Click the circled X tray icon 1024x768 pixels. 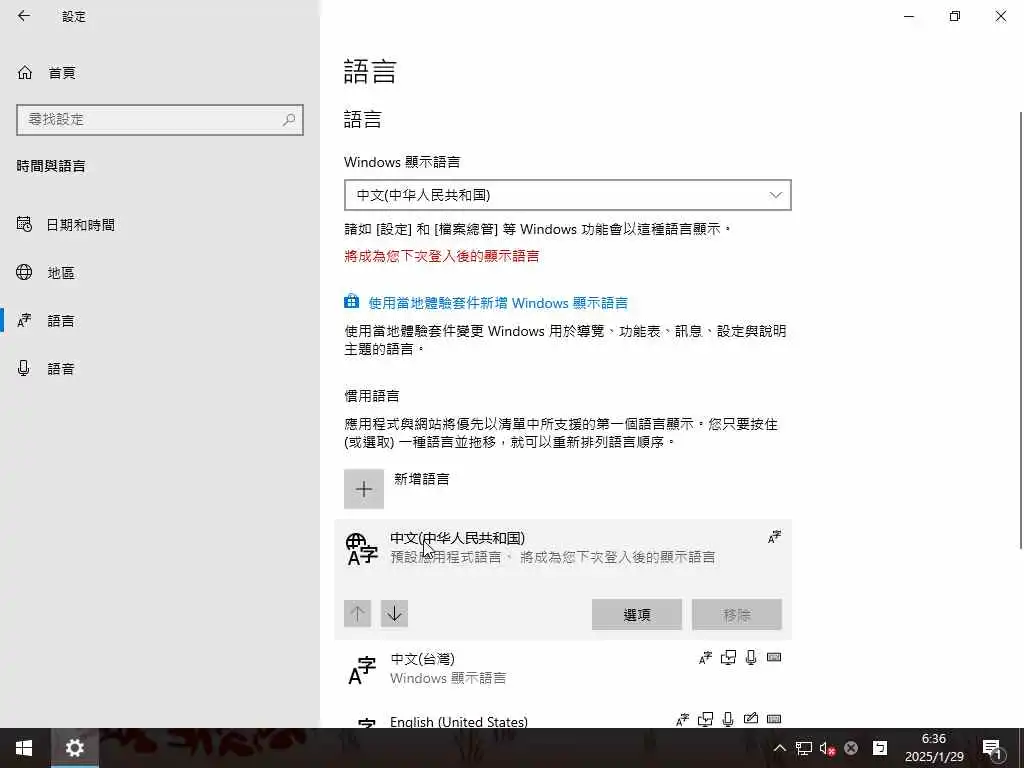pyautogui.click(x=851, y=748)
